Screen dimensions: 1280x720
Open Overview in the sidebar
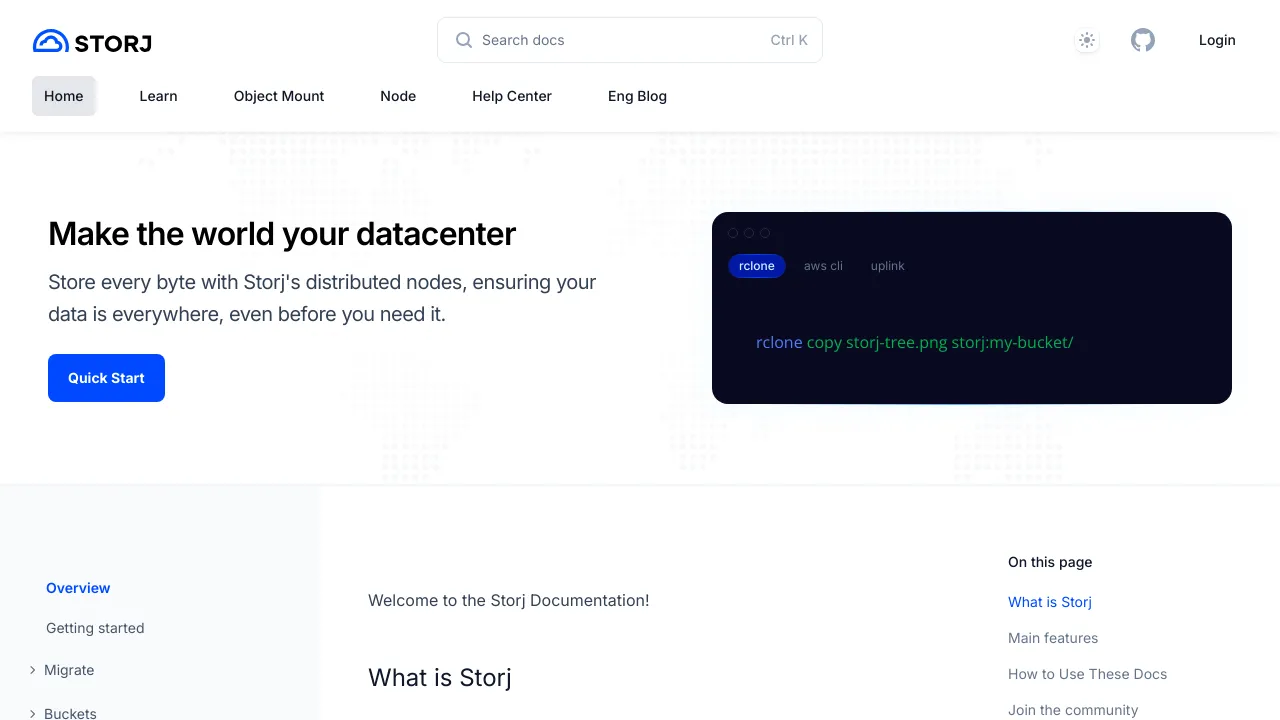click(78, 588)
